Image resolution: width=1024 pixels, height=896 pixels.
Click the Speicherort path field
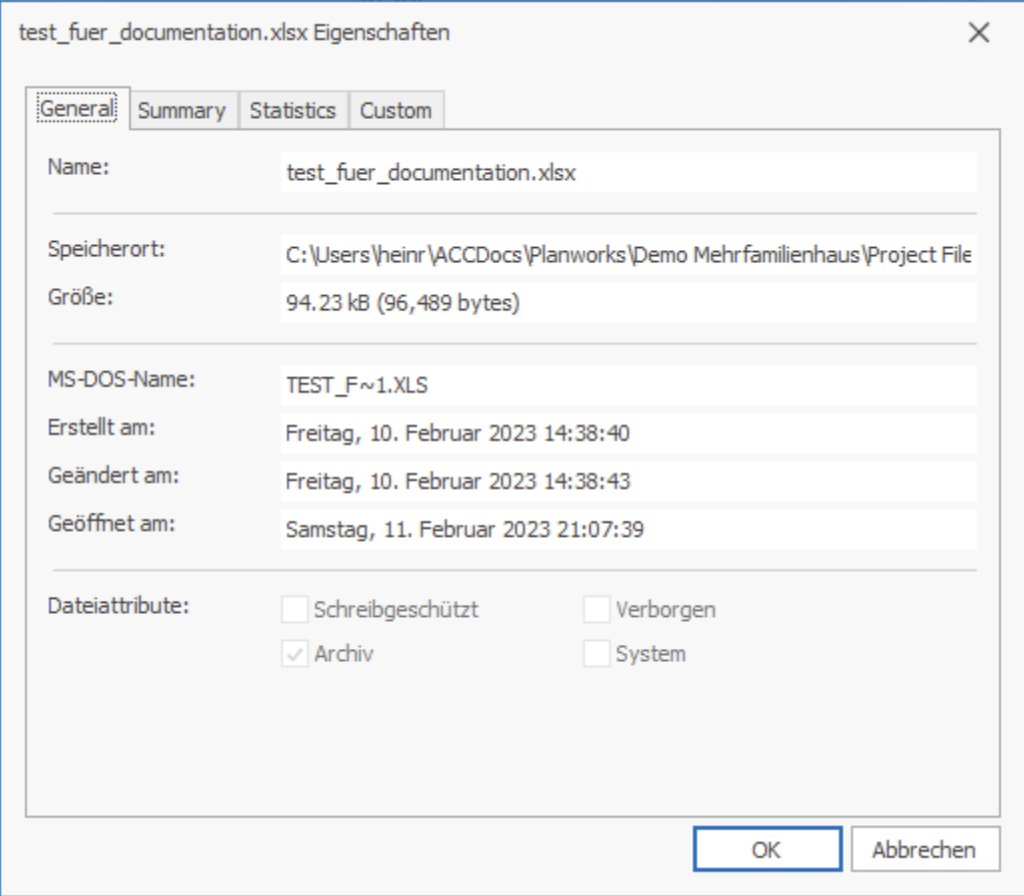point(628,254)
